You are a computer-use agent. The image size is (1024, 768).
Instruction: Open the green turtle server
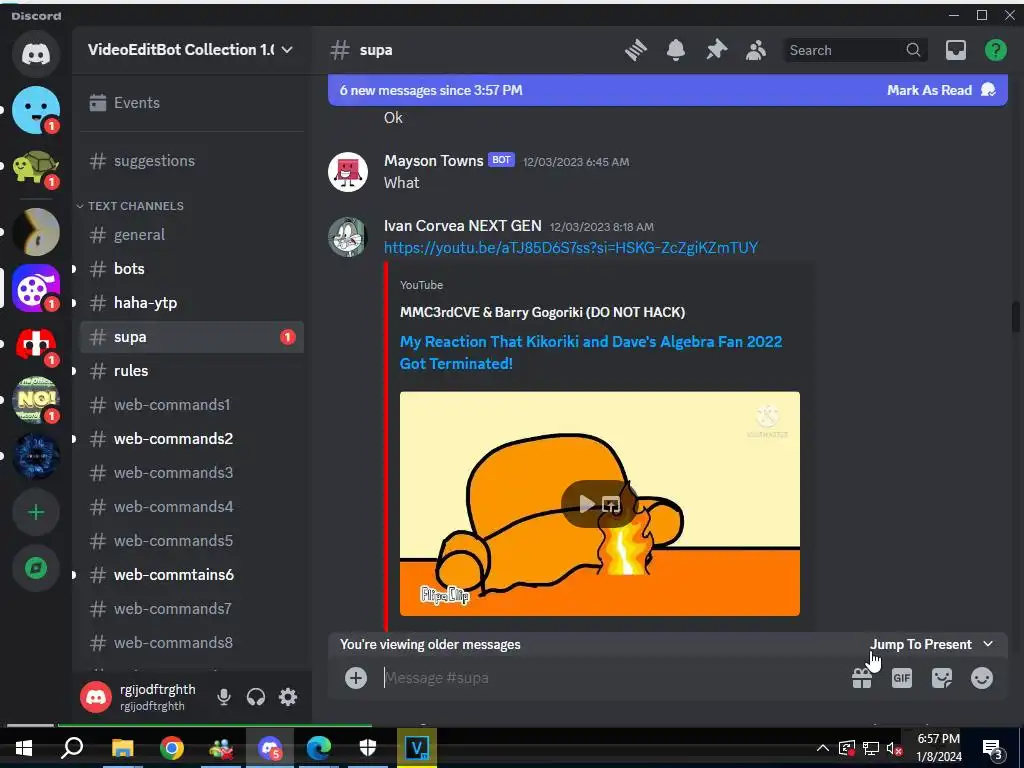pyautogui.click(x=36, y=167)
